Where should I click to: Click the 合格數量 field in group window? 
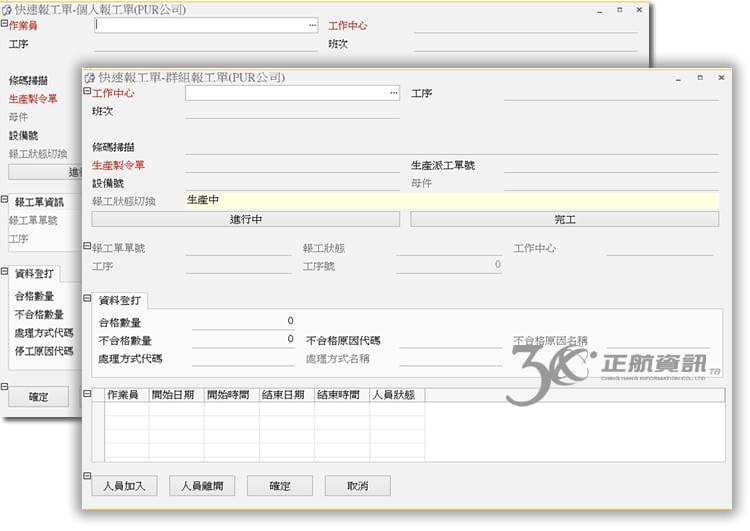point(243,322)
